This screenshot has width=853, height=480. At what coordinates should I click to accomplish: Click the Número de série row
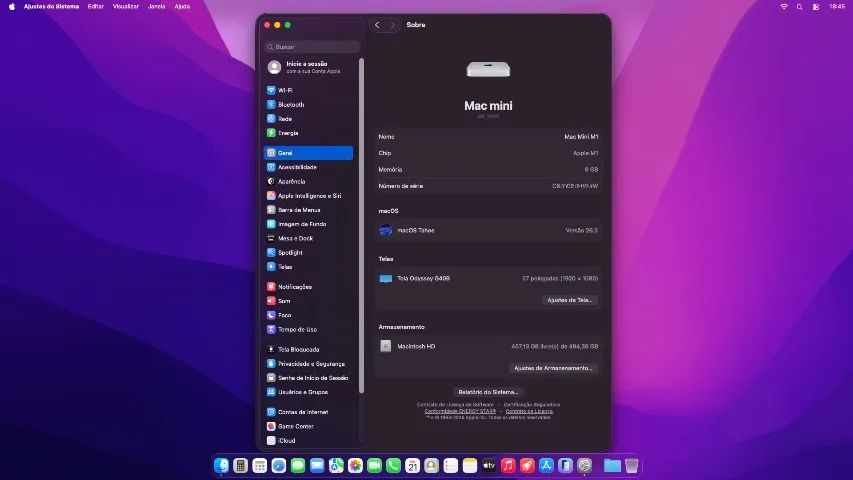click(x=488, y=186)
